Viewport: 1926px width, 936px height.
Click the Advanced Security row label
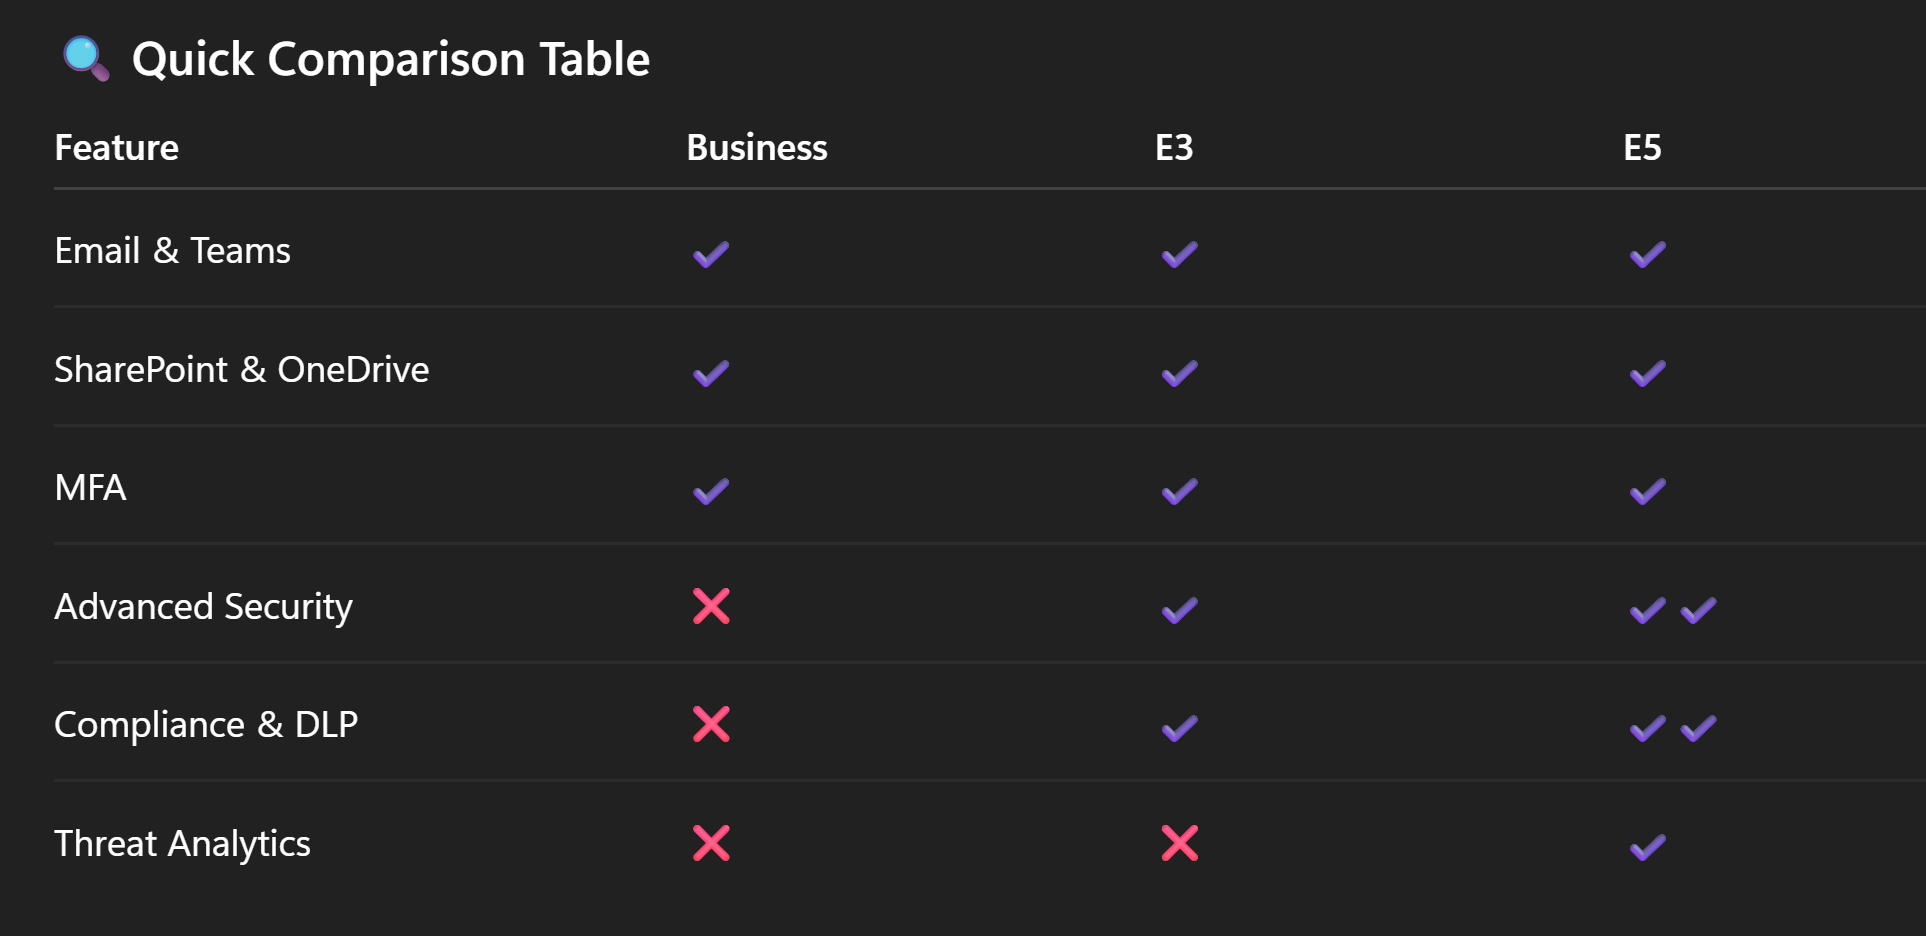pyautogui.click(x=203, y=606)
